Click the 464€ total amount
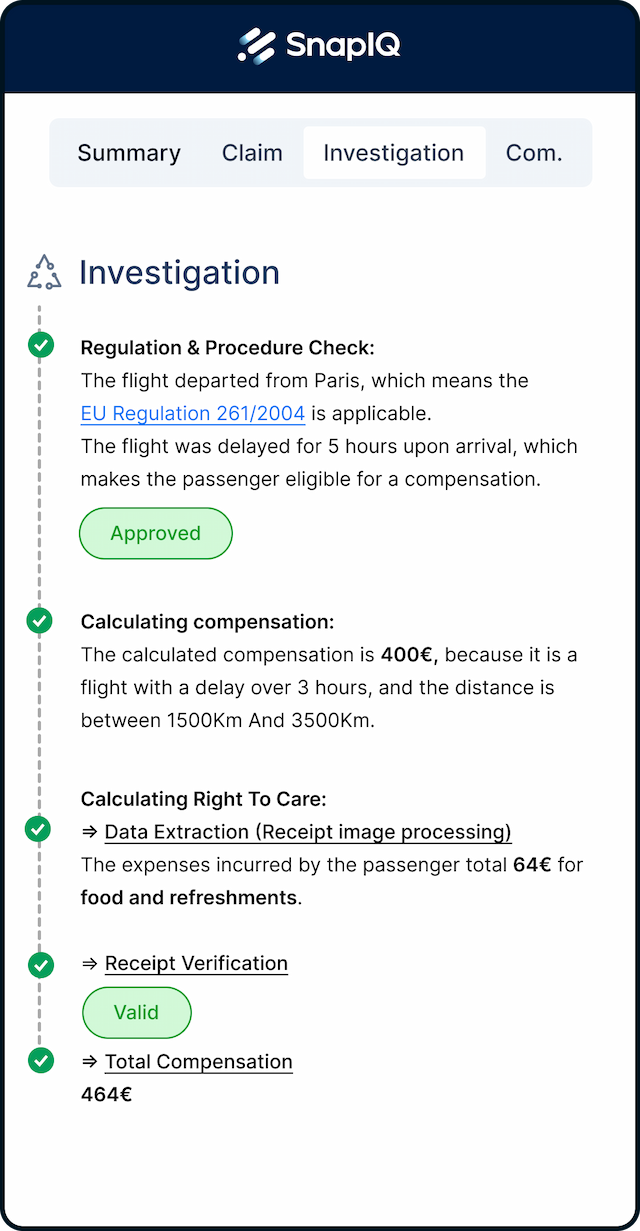640x1231 pixels. pyautogui.click(x=106, y=1094)
